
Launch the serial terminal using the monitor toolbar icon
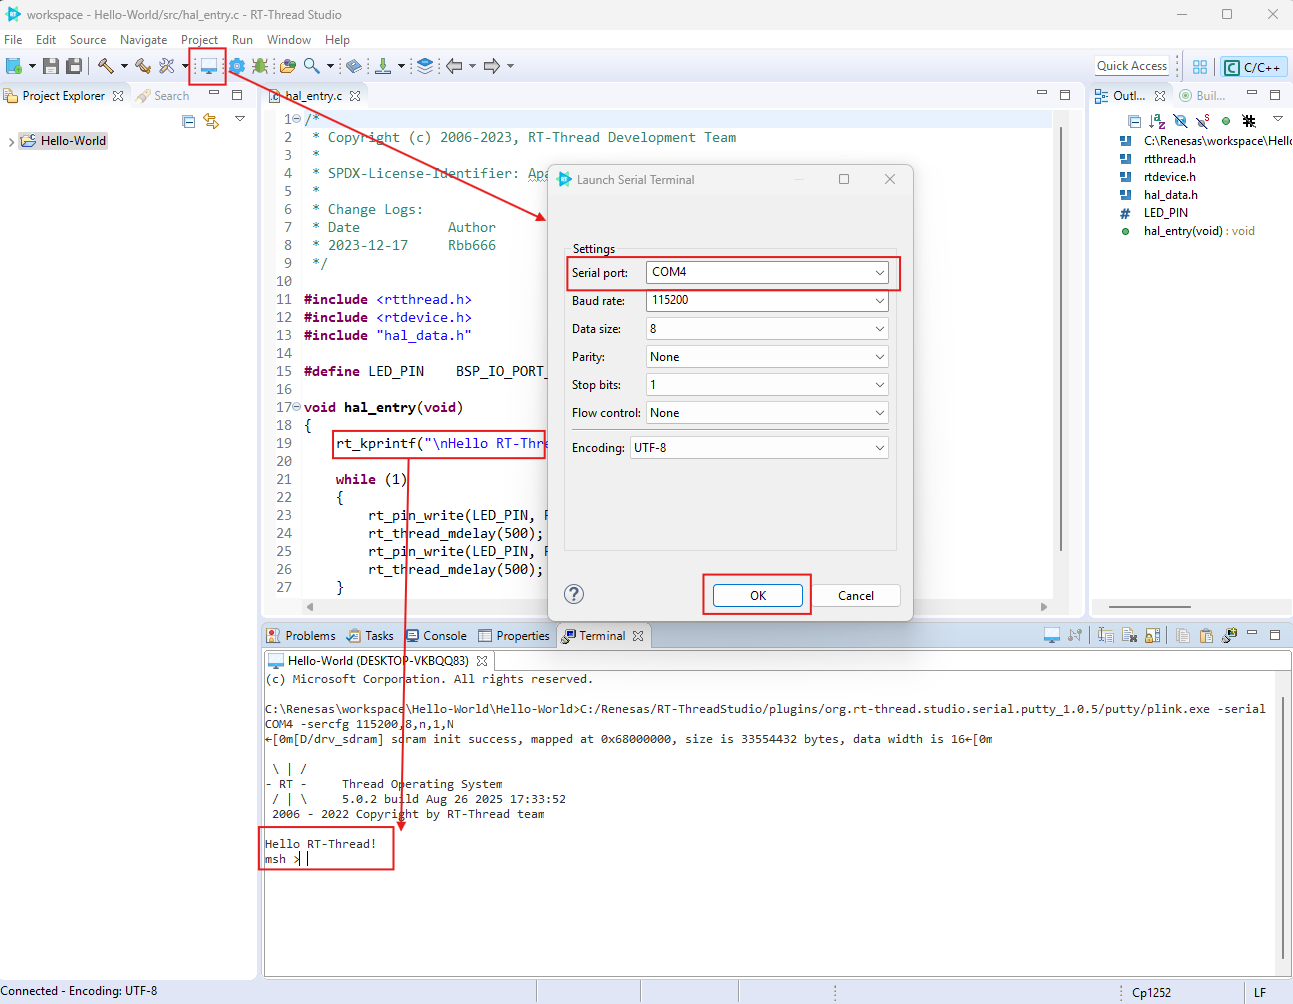point(208,65)
